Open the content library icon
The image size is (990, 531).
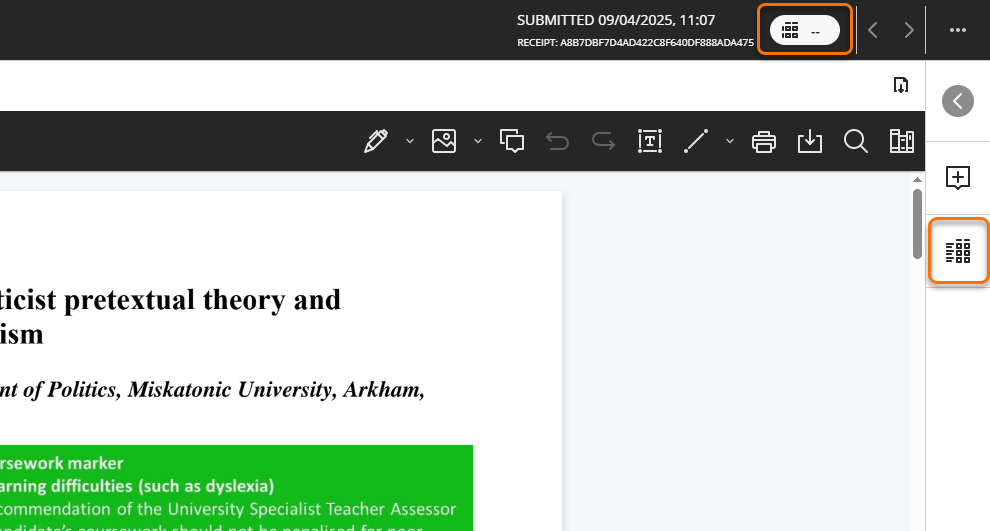(902, 142)
